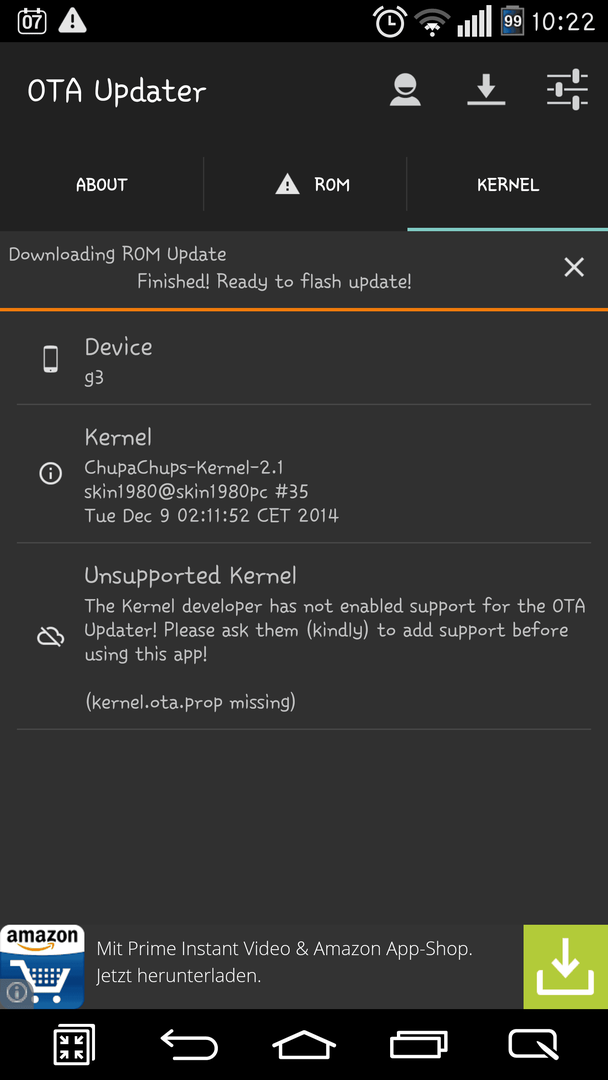This screenshot has width=608, height=1080.
Task: Tap the crossed-out cloud icon
Action: [50, 636]
